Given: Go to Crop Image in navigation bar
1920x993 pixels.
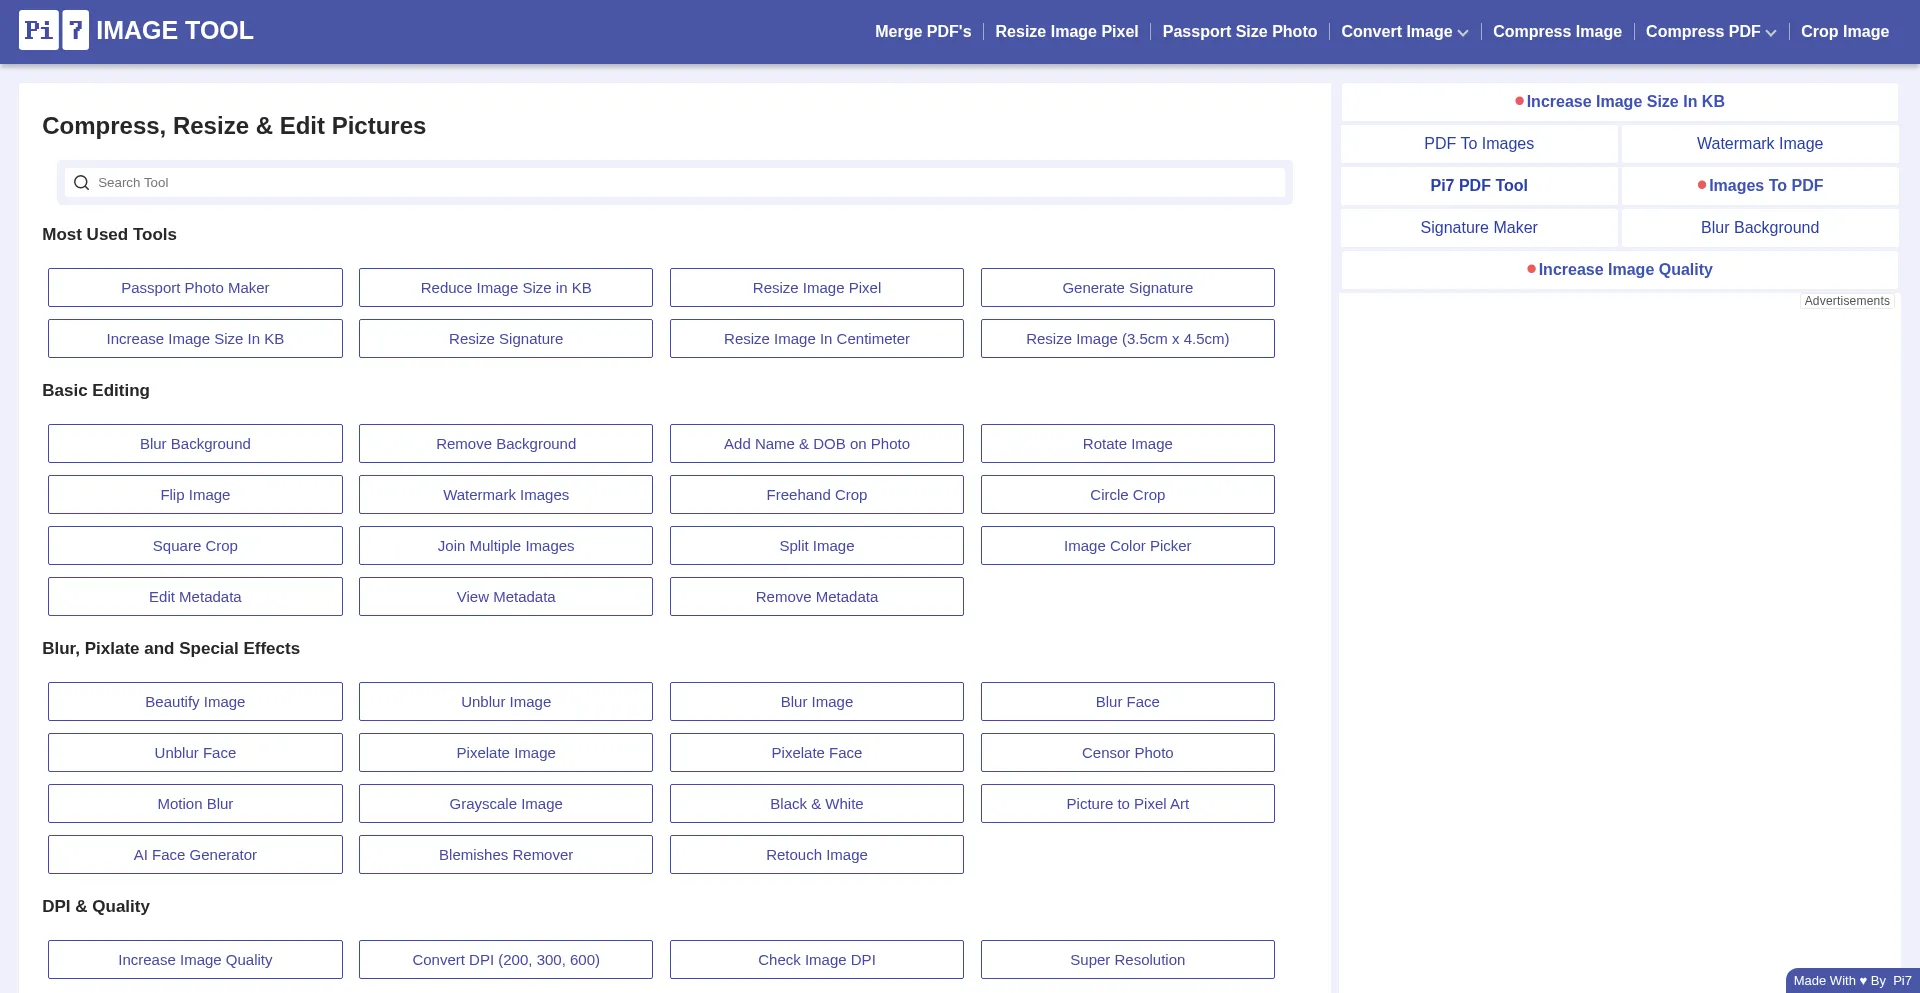Looking at the screenshot, I should pos(1844,32).
